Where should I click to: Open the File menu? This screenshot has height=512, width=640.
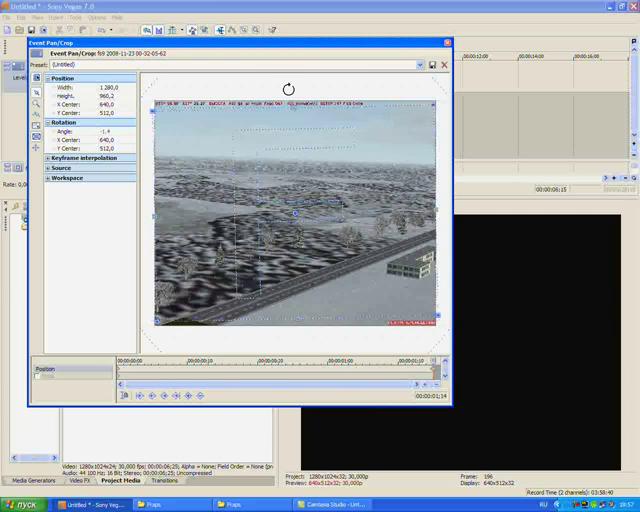(7, 18)
